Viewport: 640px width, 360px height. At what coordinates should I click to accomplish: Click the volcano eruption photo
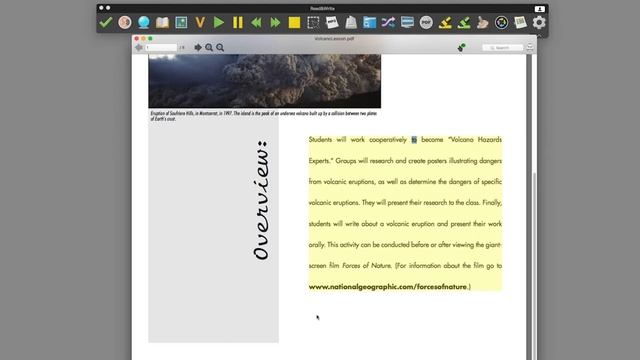[x=264, y=81]
